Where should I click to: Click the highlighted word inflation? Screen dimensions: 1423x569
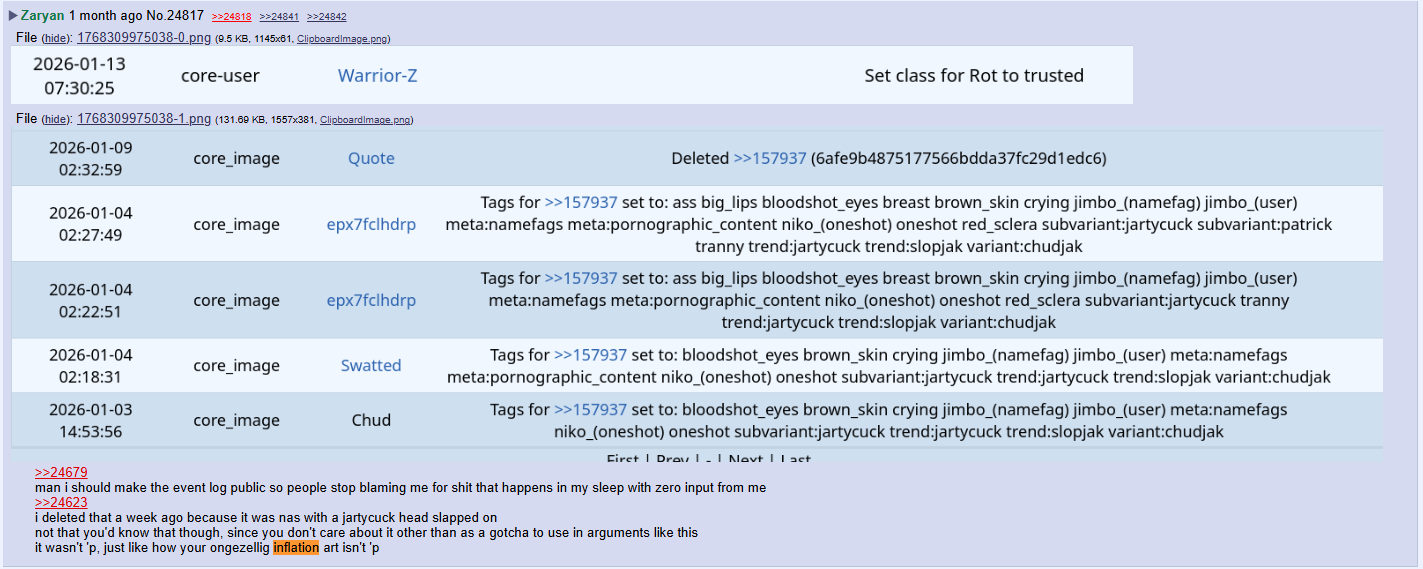[296, 548]
